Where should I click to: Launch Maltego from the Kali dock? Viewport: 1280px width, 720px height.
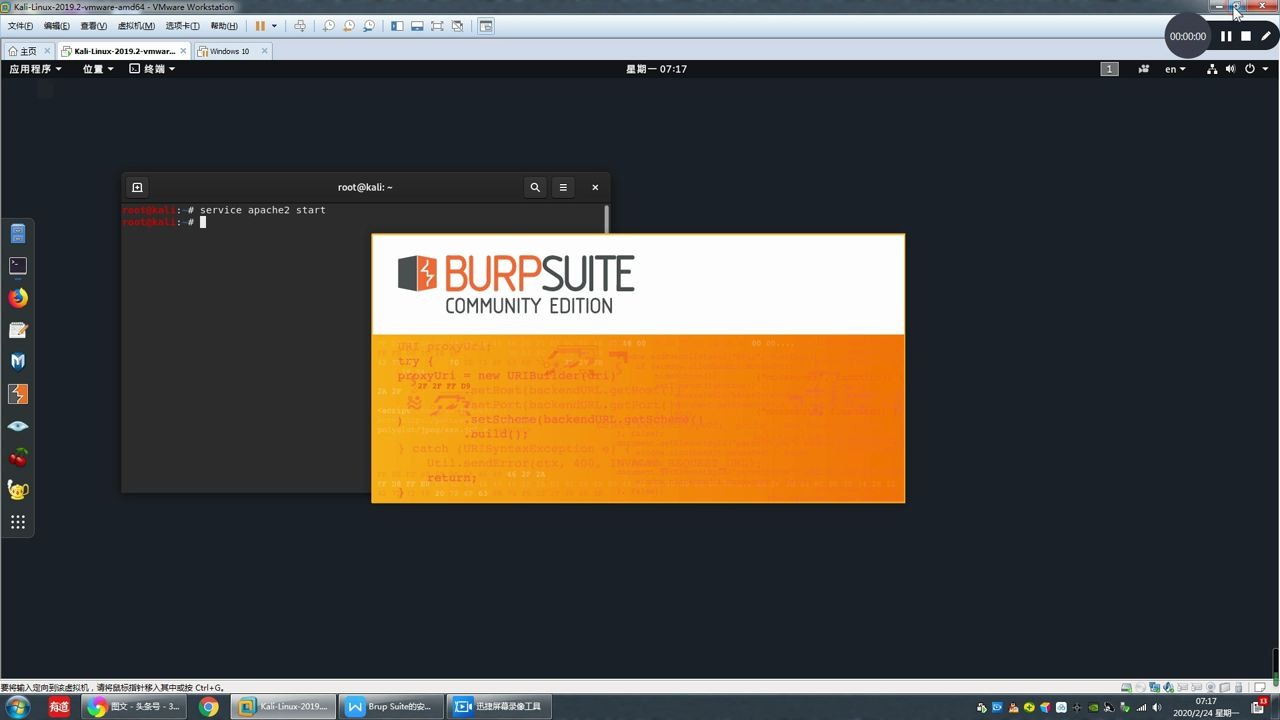tap(18, 362)
